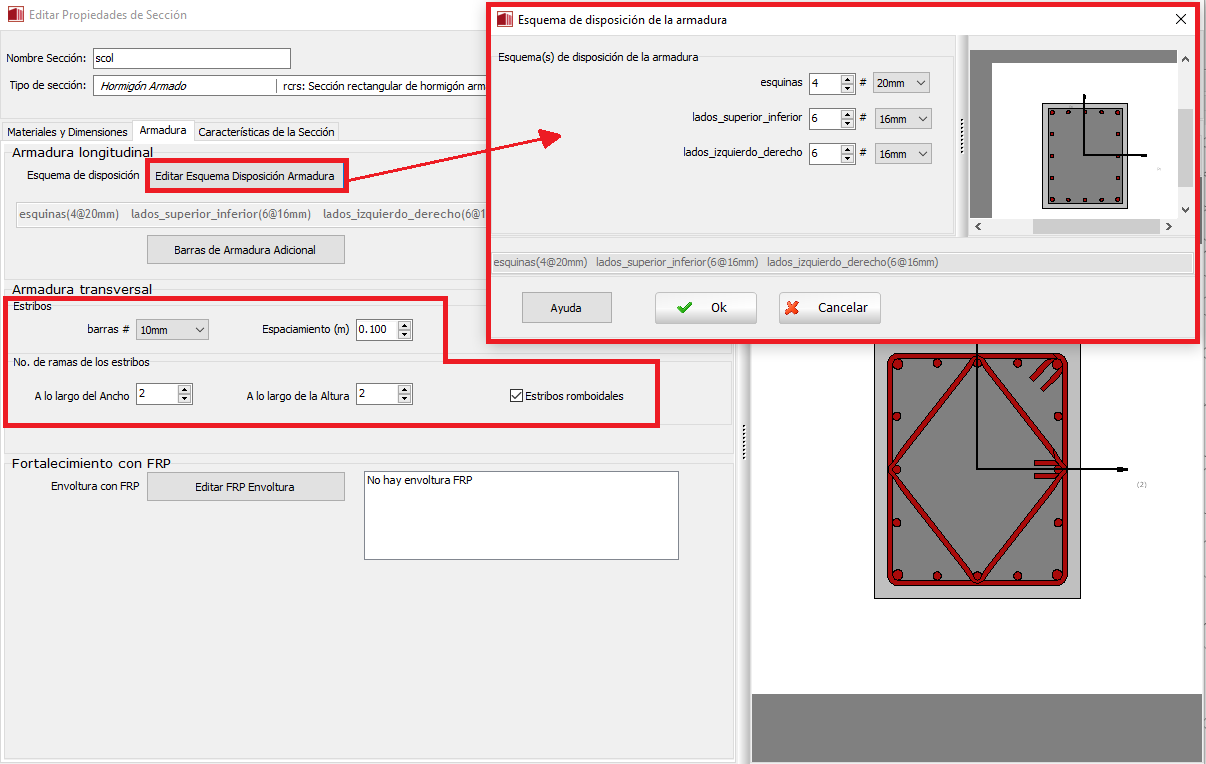The width and height of the screenshot is (1206, 764).
Task: Click Editar FRP Envoltura button
Action: coord(245,487)
